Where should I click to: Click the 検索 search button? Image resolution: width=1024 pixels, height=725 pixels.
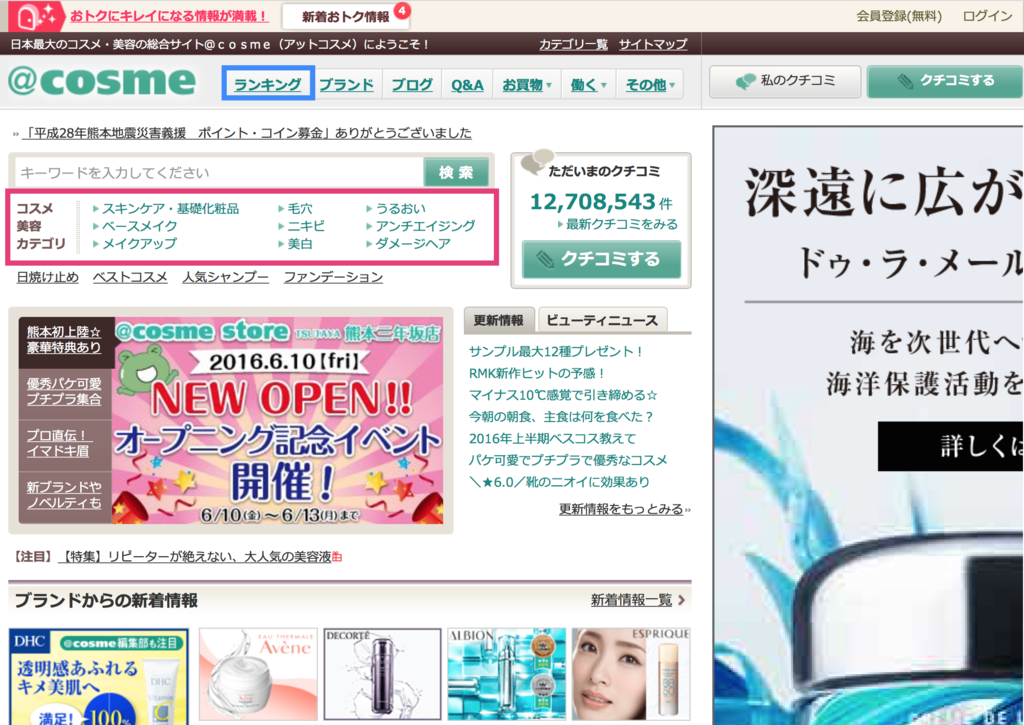click(x=456, y=172)
